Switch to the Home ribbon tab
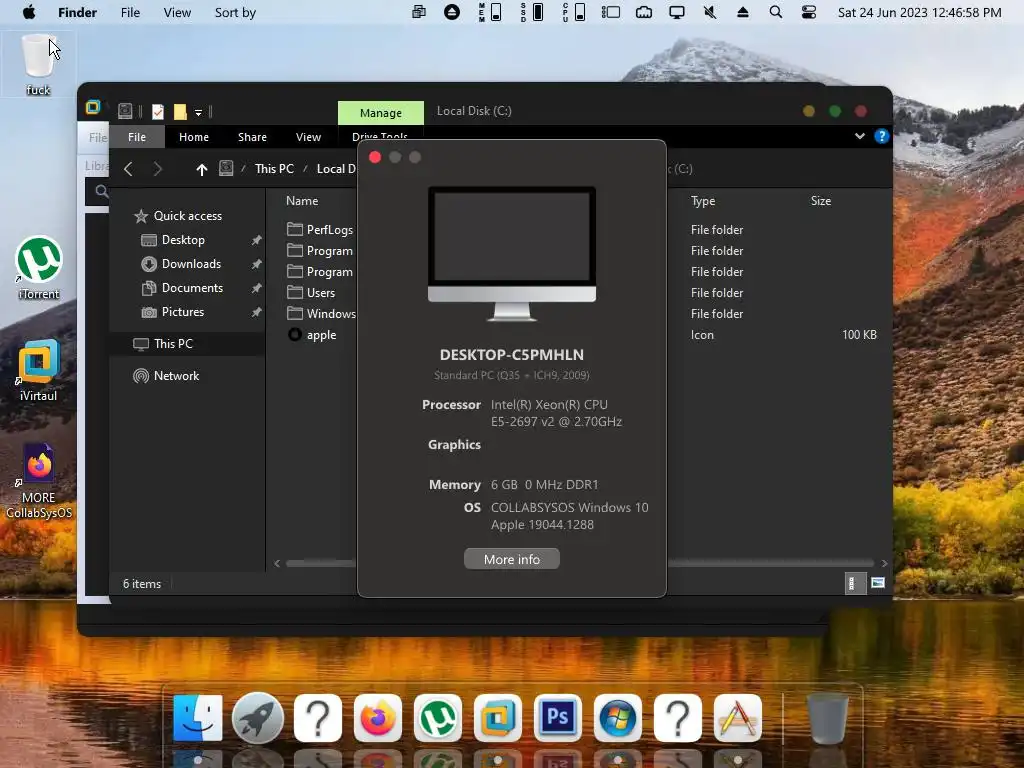The height and width of the screenshot is (768, 1024). [x=194, y=137]
